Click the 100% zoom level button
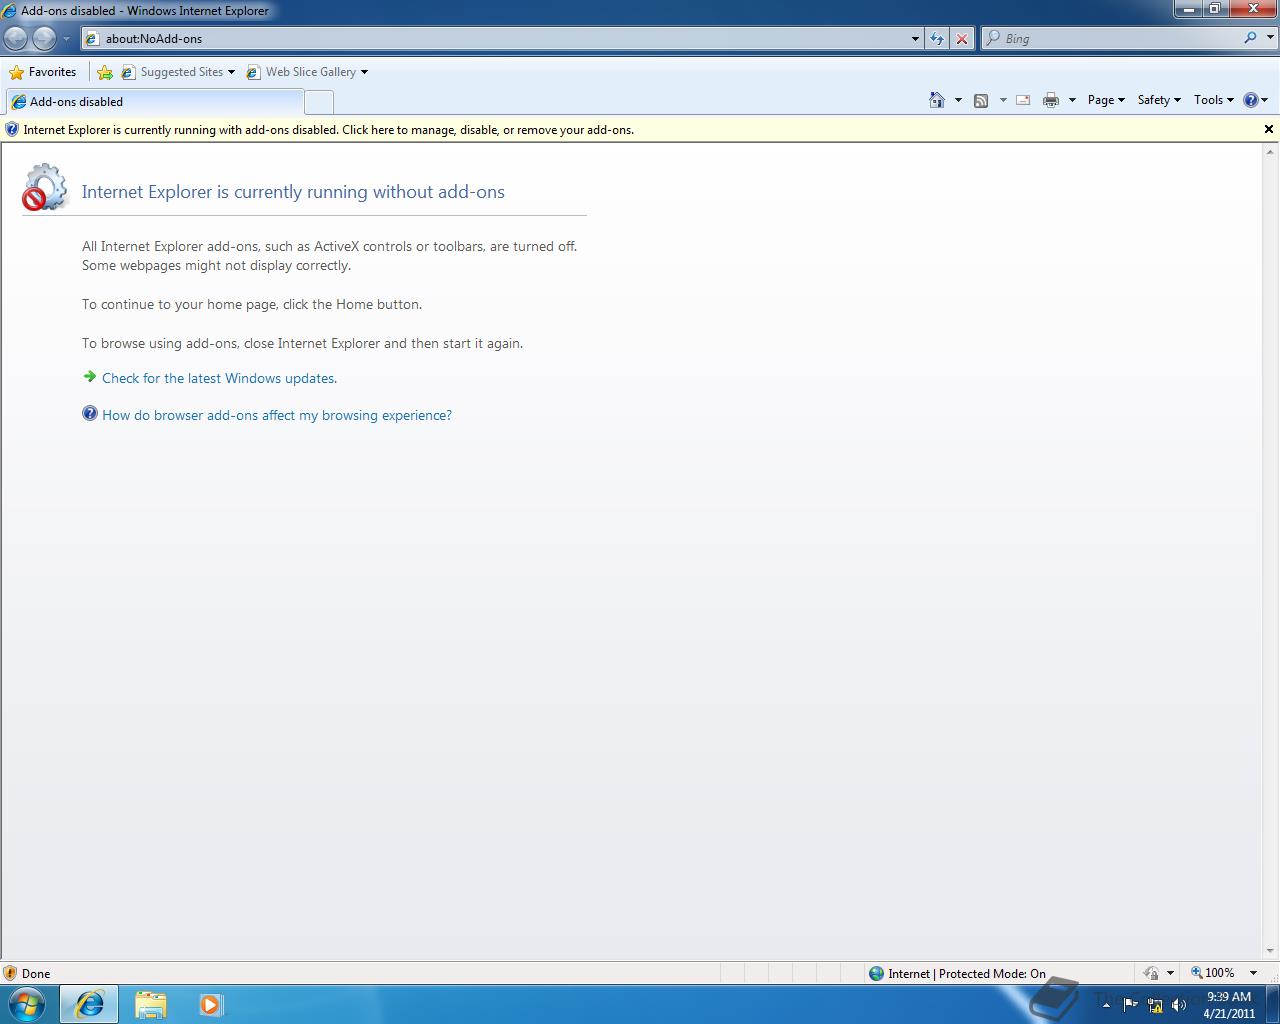The height and width of the screenshot is (1024, 1280). click(1212, 973)
